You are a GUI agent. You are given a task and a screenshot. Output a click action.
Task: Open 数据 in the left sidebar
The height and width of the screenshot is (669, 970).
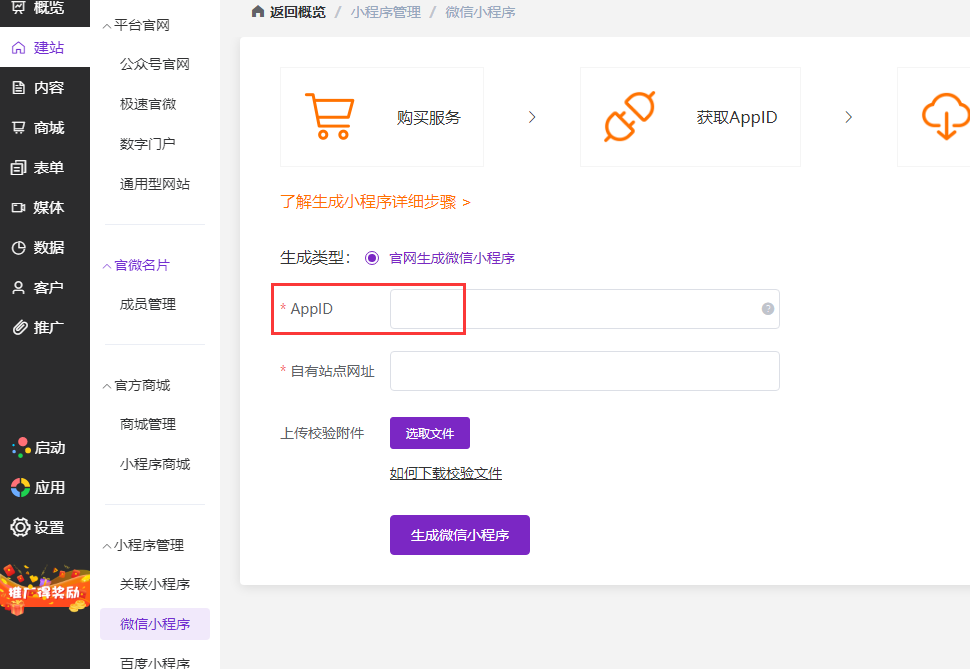45,247
